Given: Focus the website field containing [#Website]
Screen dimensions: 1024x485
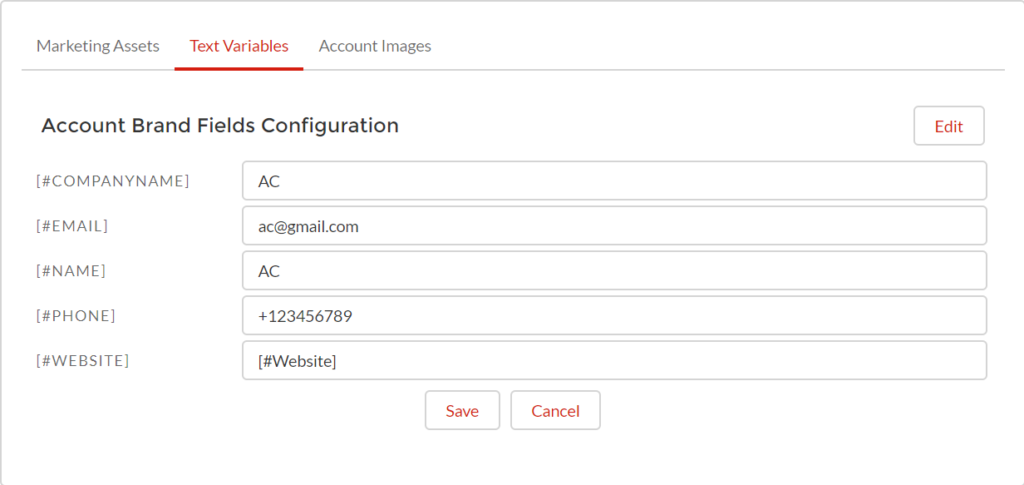Looking at the screenshot, I should (x=614, y=360).
